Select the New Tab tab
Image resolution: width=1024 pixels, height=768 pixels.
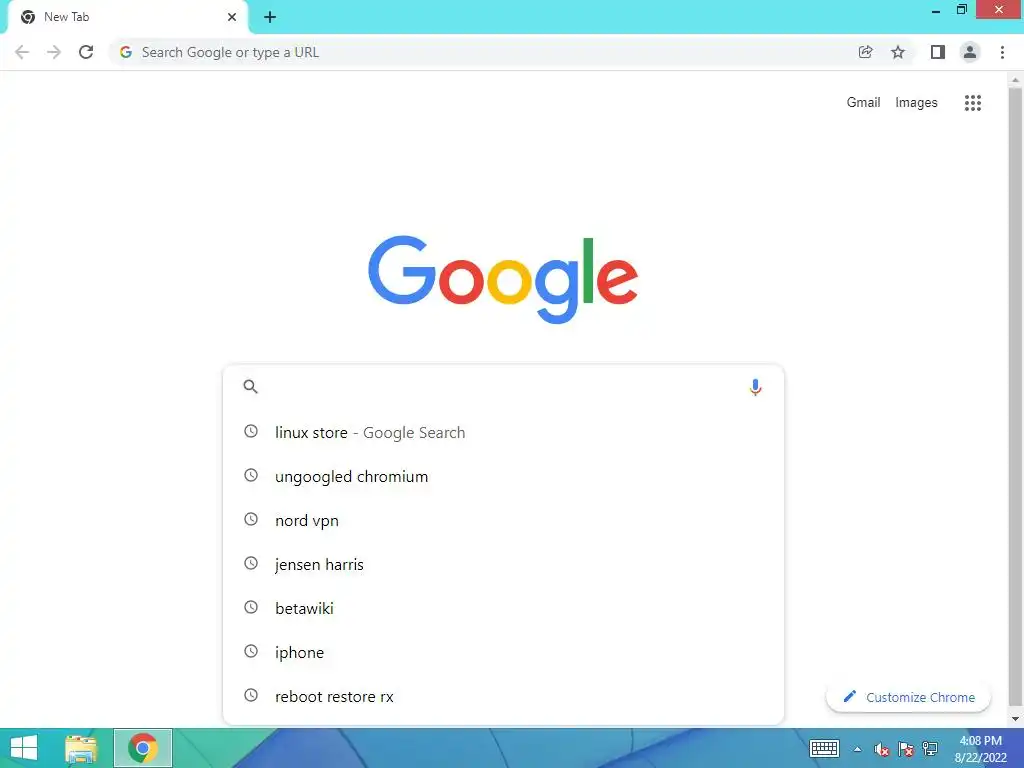click(x=127, y=17)
